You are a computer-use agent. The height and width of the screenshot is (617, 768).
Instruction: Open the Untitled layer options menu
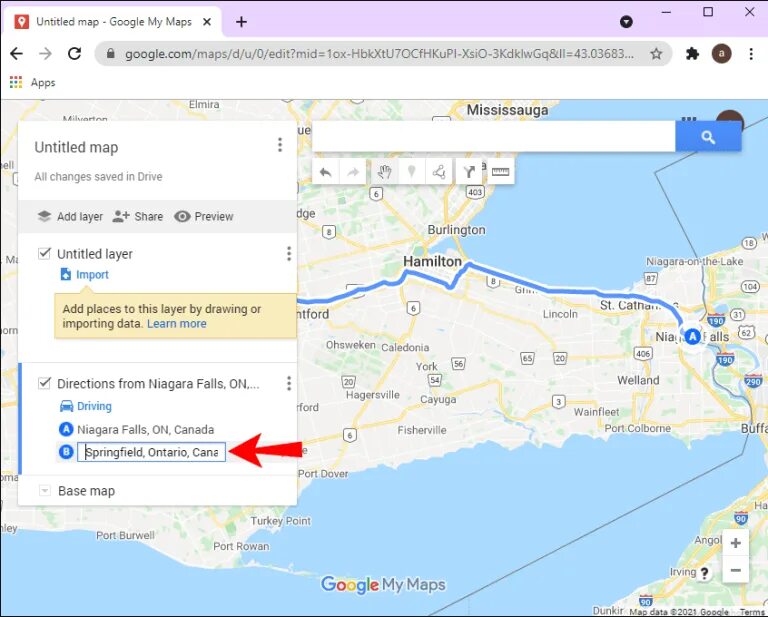(x=289, y=254)
